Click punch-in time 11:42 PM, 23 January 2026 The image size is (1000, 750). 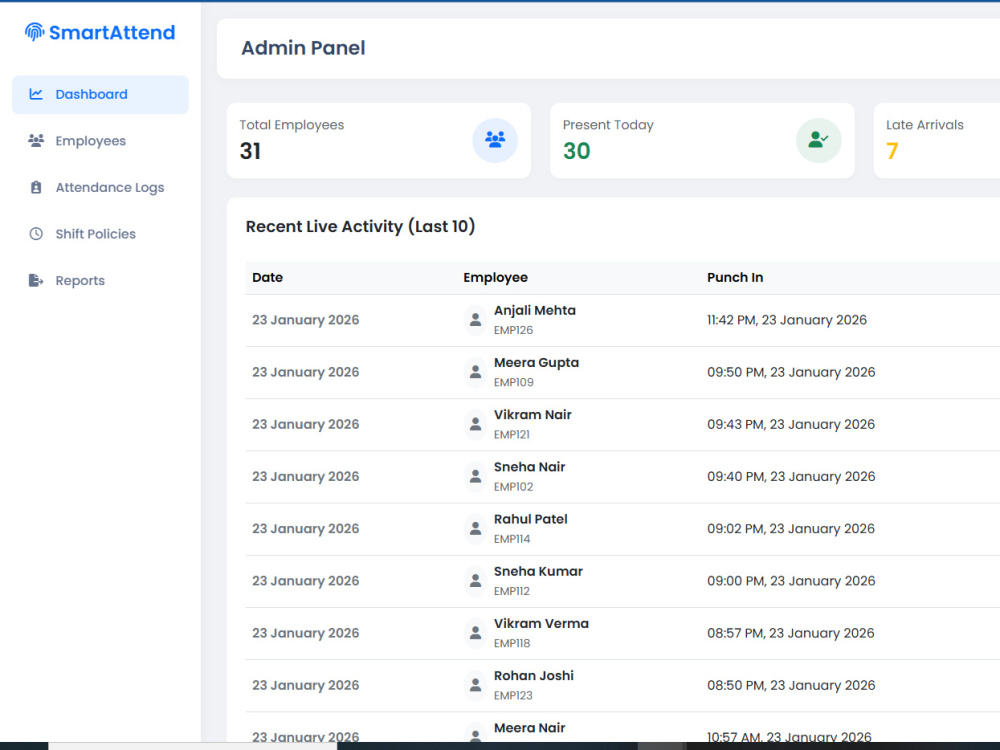pos(786,320)
